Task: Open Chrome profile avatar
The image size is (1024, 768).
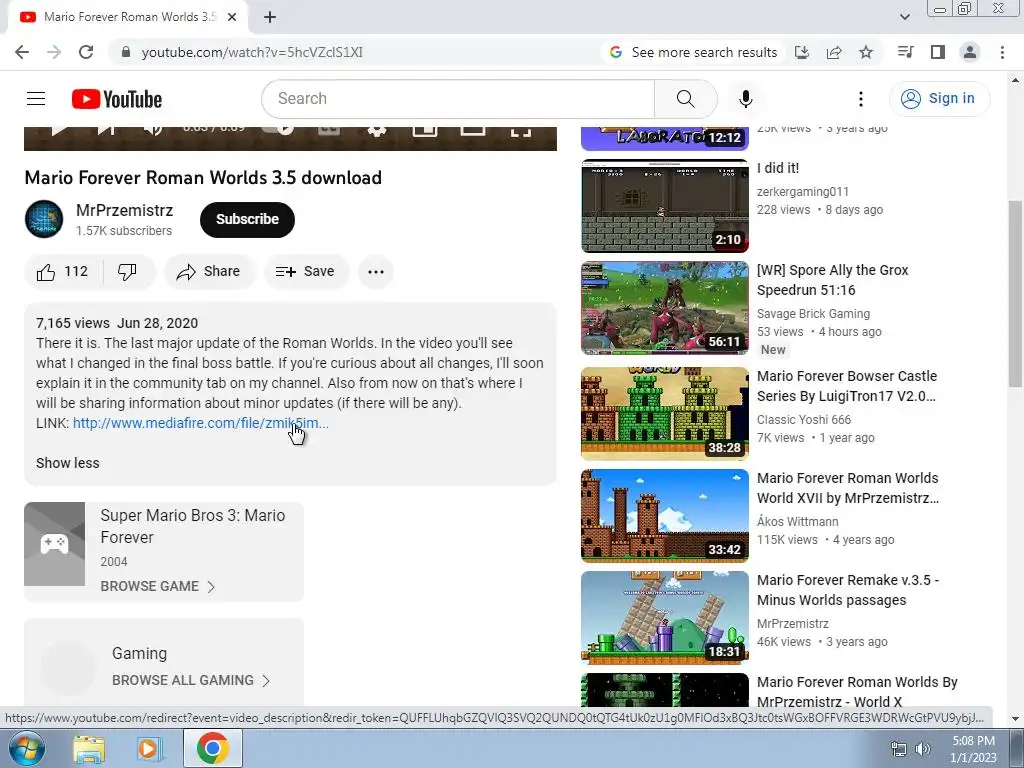Action: click(970, 52)
